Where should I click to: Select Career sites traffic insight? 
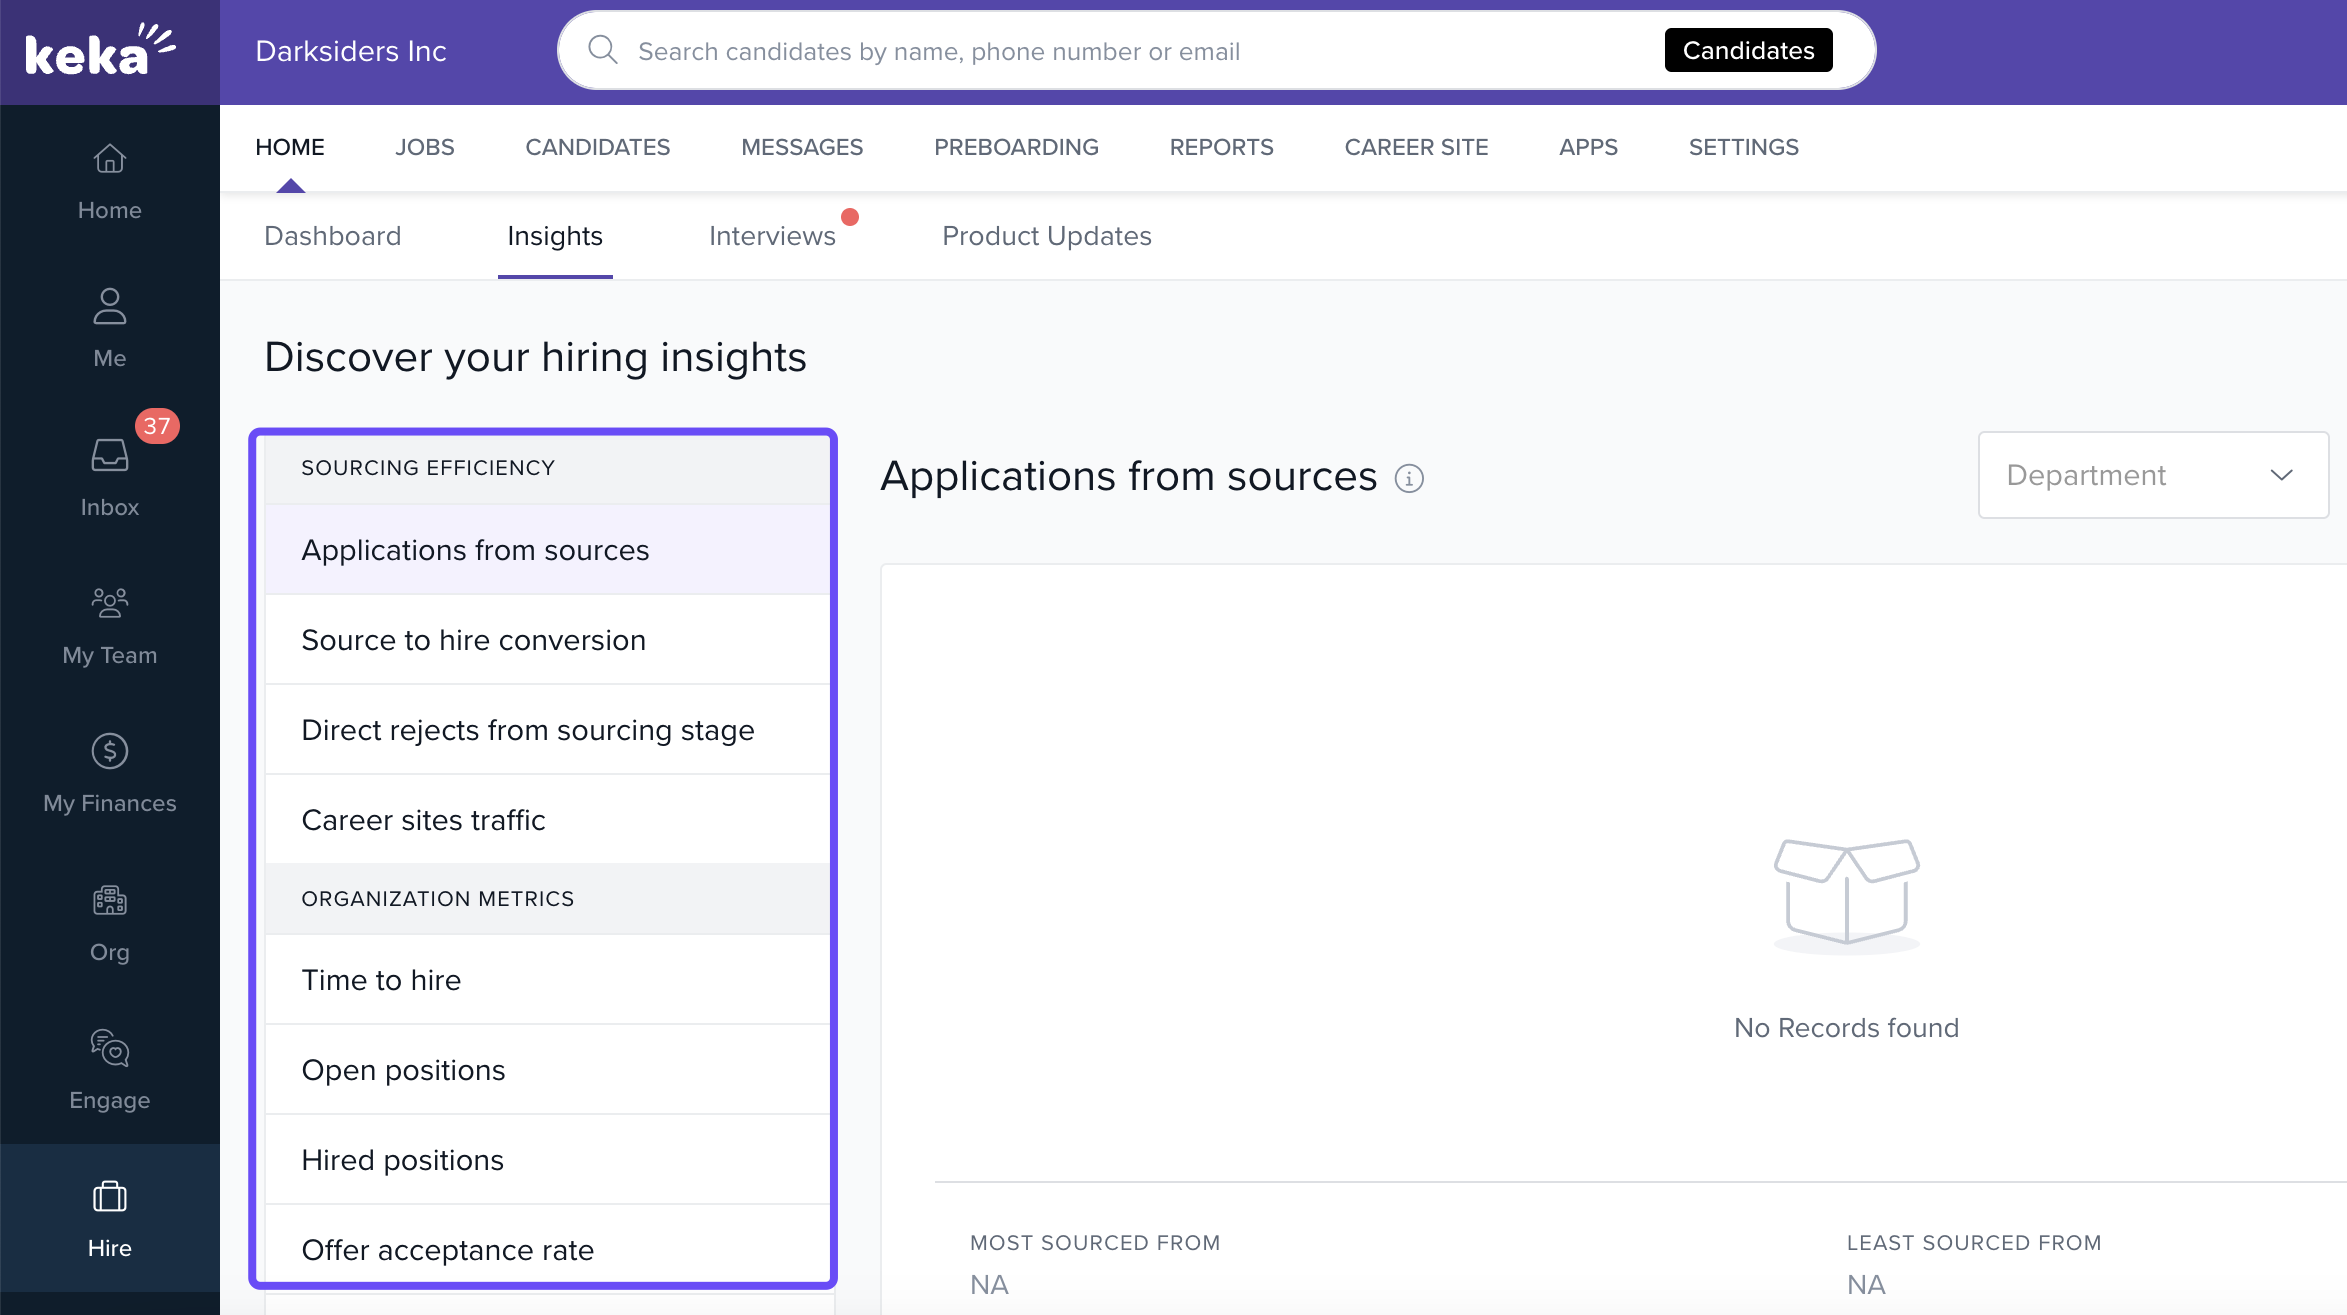[x=423, y=820]
